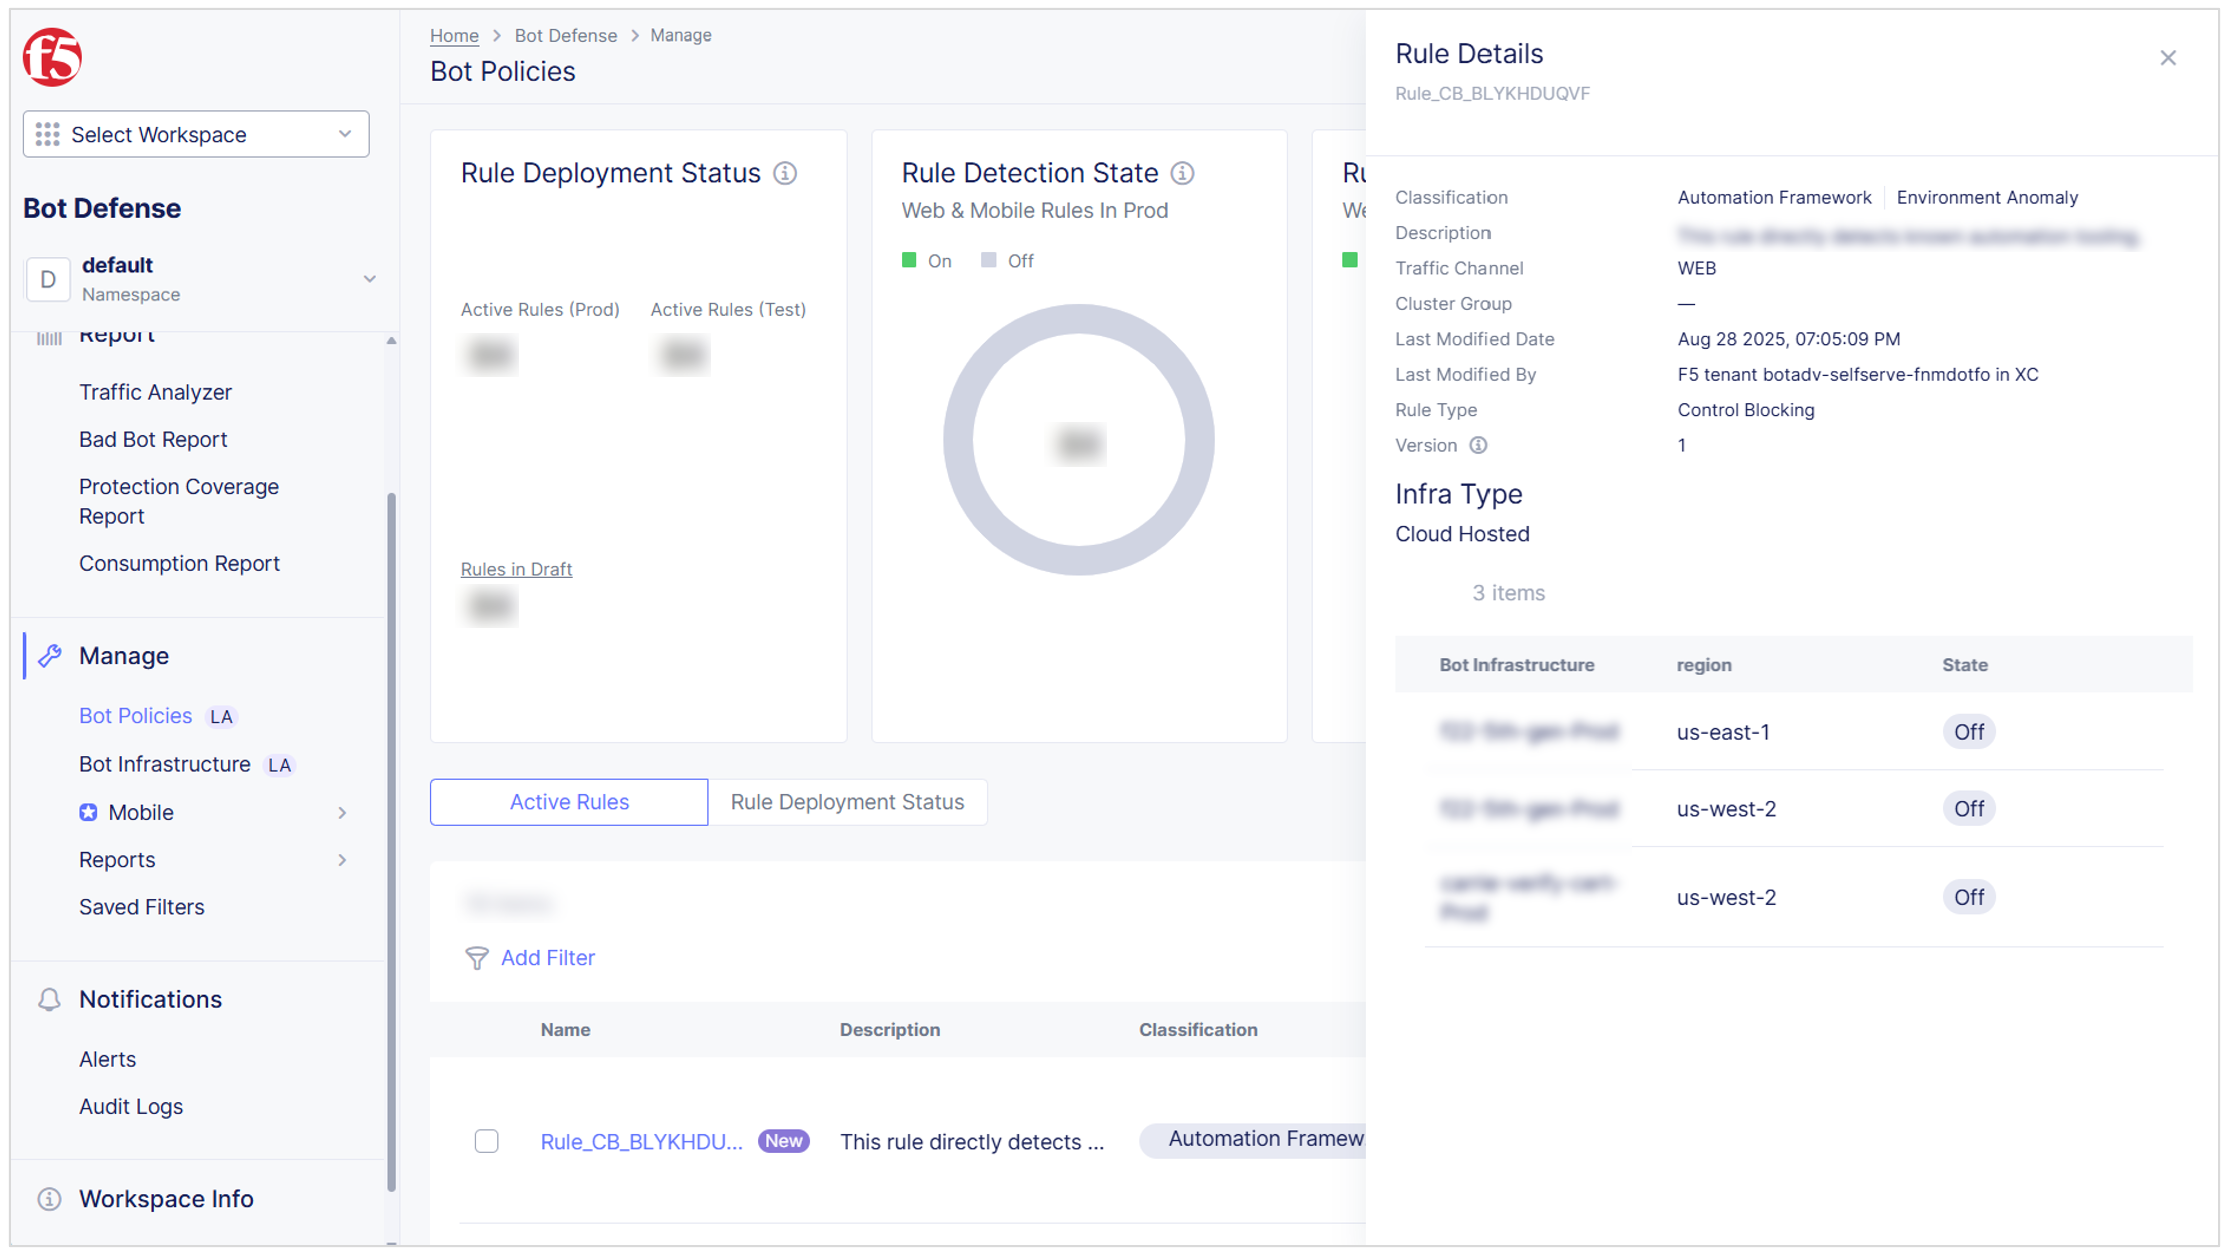Switch to Rule Deployment Status tab
Viewport: 2223px width, 1252px height.
(x=847, y=802)
